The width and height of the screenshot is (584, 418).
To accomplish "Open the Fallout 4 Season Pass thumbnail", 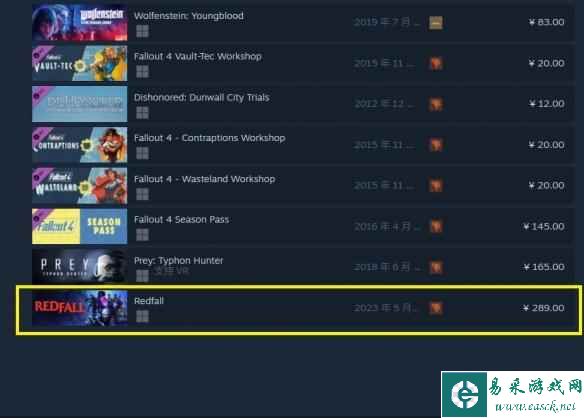I will tap(79, 226).
